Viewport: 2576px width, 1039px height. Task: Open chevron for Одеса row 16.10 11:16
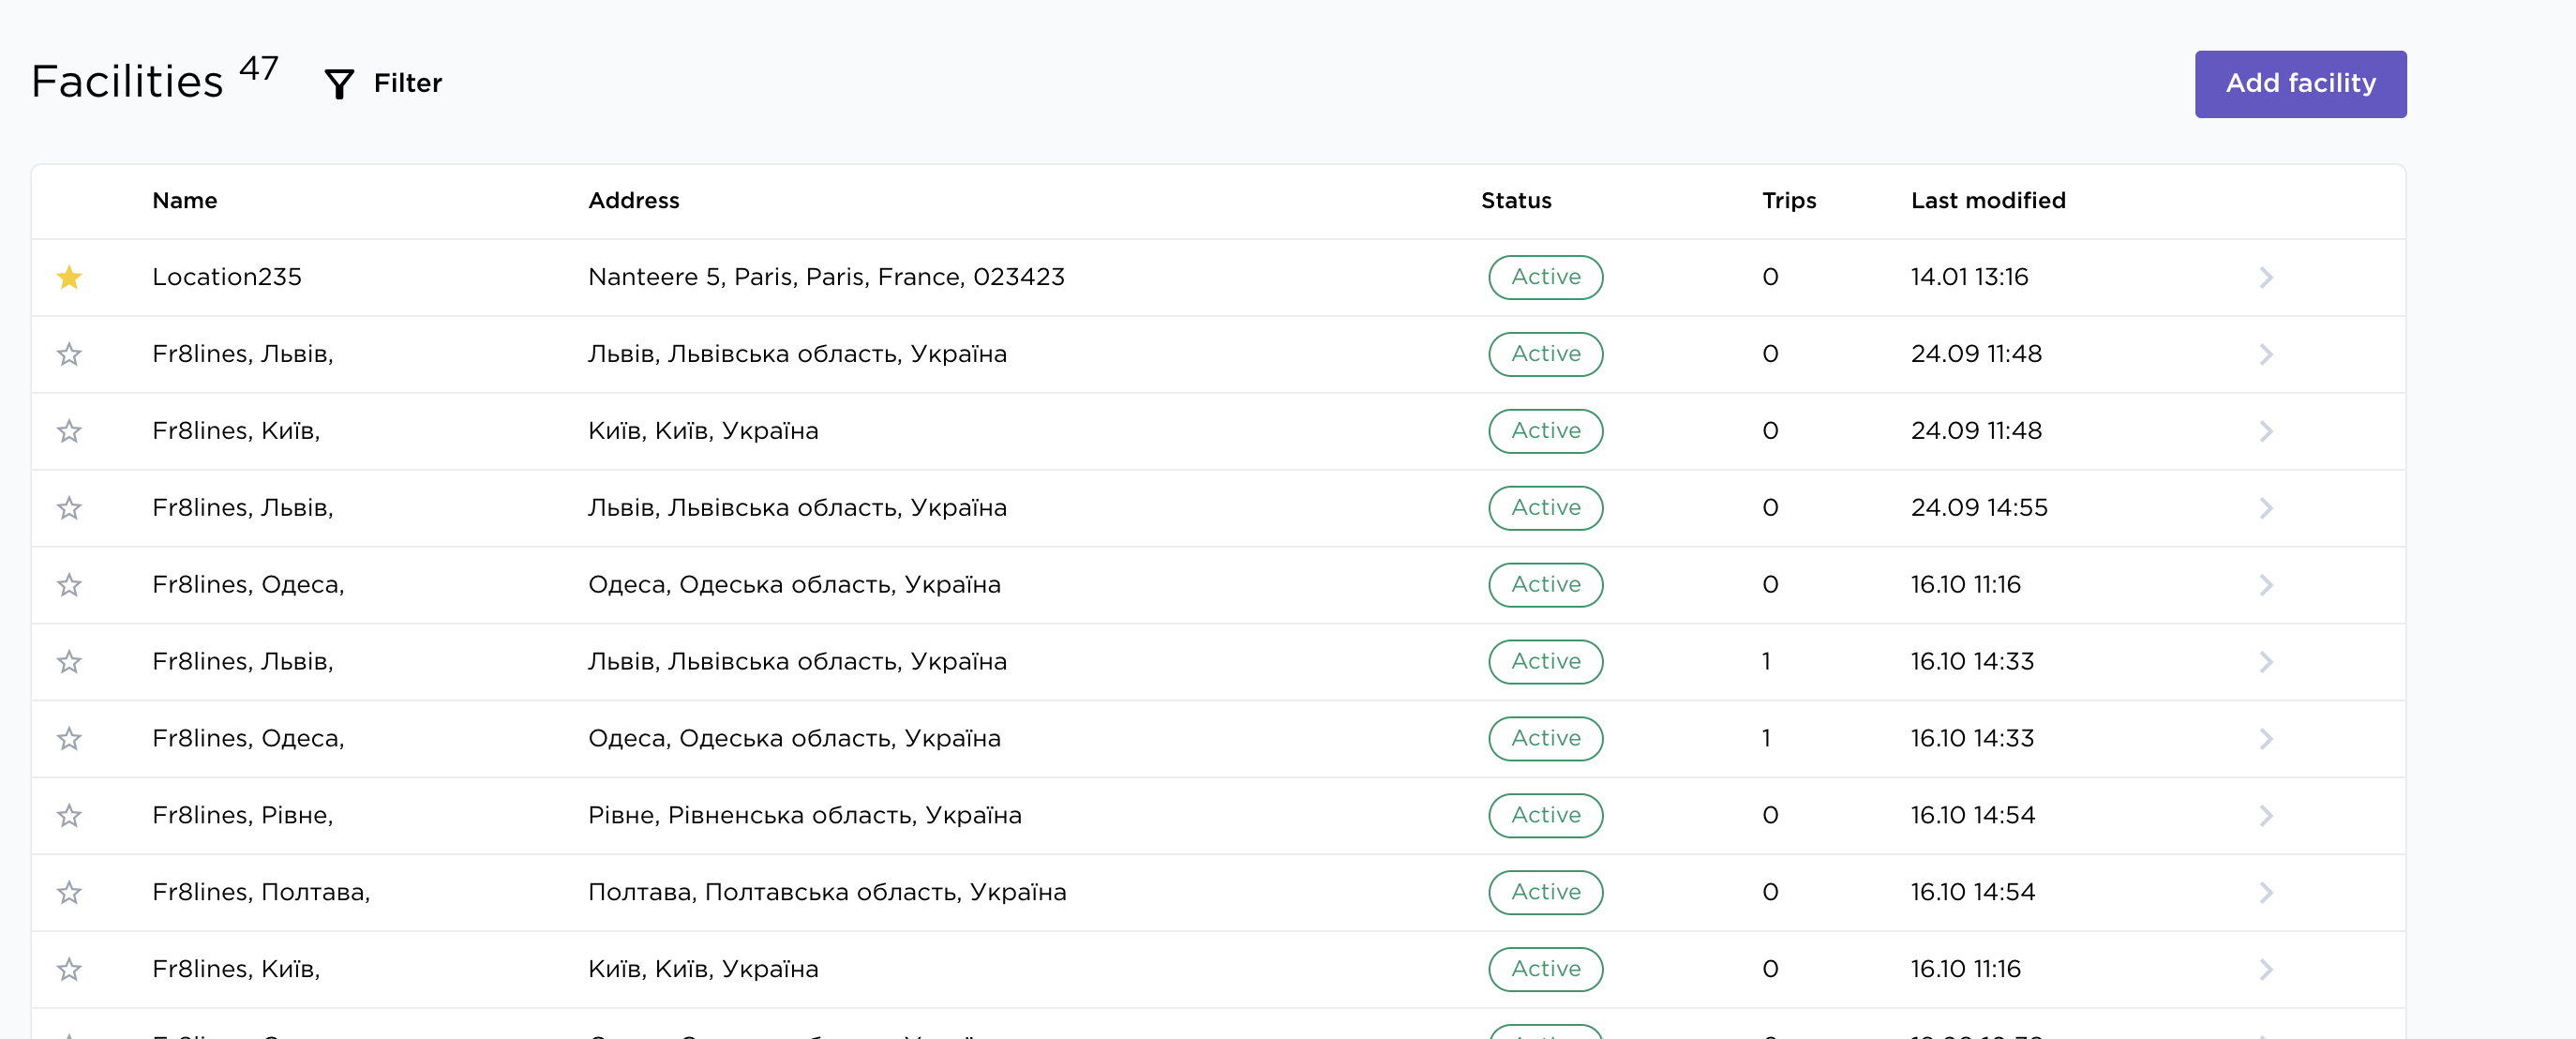pyautogui.click(x=2266, y=585)
